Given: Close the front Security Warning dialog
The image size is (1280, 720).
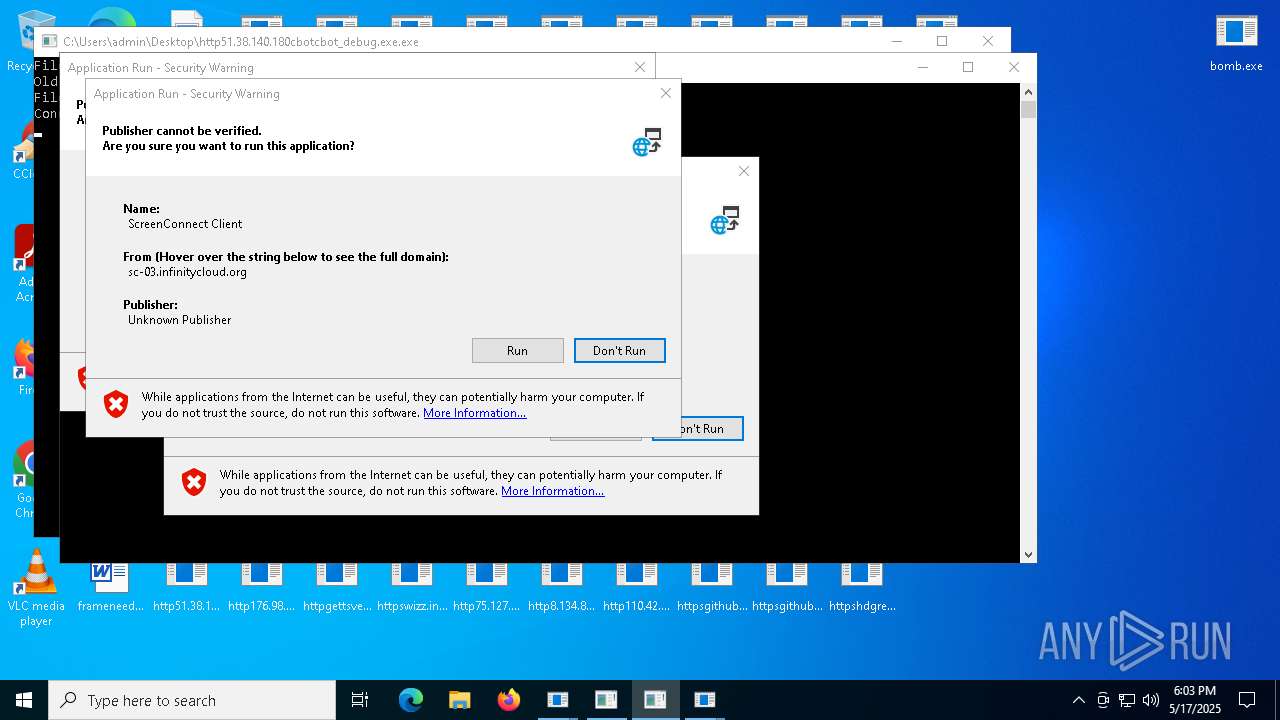Looking at the screenshot, I should pos(665,93).
